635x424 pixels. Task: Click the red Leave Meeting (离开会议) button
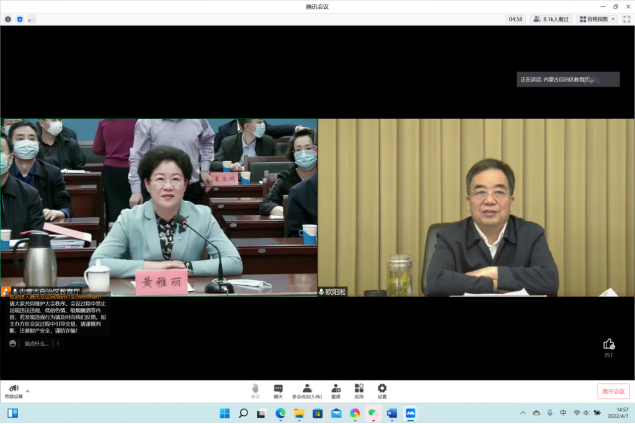tap(612, 391)
